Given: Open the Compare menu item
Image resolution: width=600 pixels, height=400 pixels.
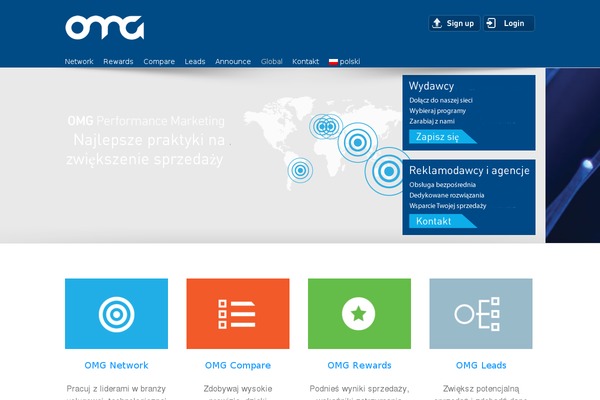Looking at the screenshot, I should point(159,62).
